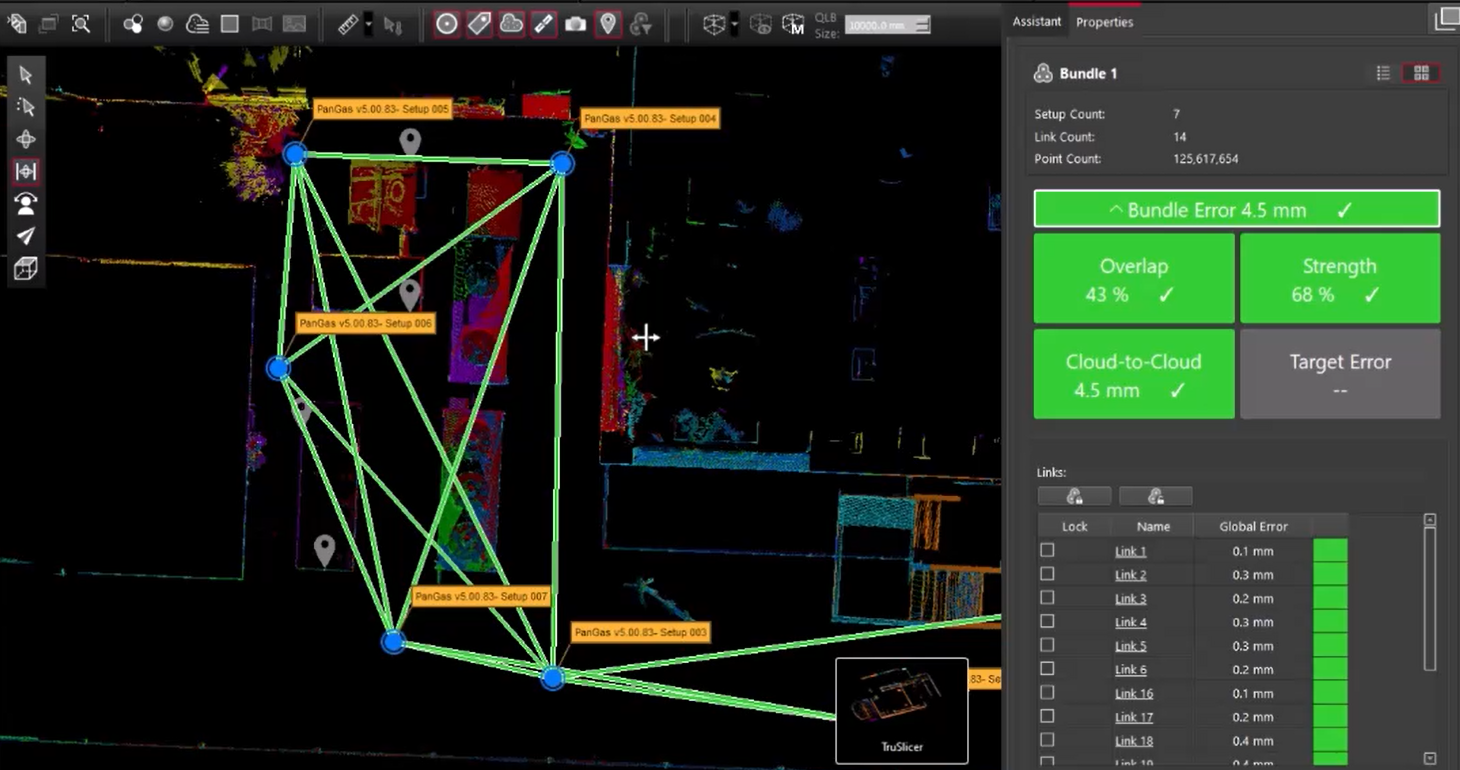Image resolution: width=1460 pixels, height=770 pixels.
Task: Open the TruSlicer thumbnail preview
Action: (x=901, y=709)
